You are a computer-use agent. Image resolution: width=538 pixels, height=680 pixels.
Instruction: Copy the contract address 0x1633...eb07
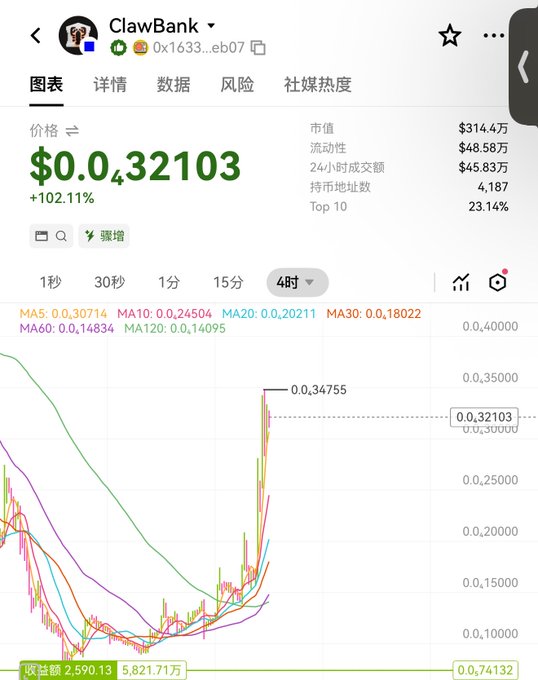point(258,47)
